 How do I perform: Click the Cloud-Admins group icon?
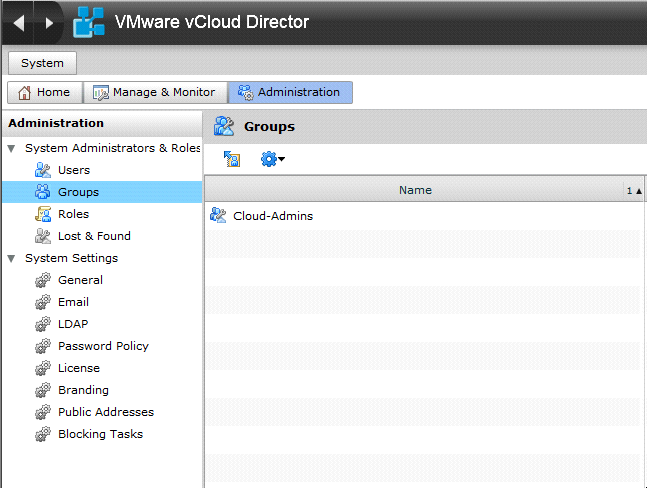(218, 215)
